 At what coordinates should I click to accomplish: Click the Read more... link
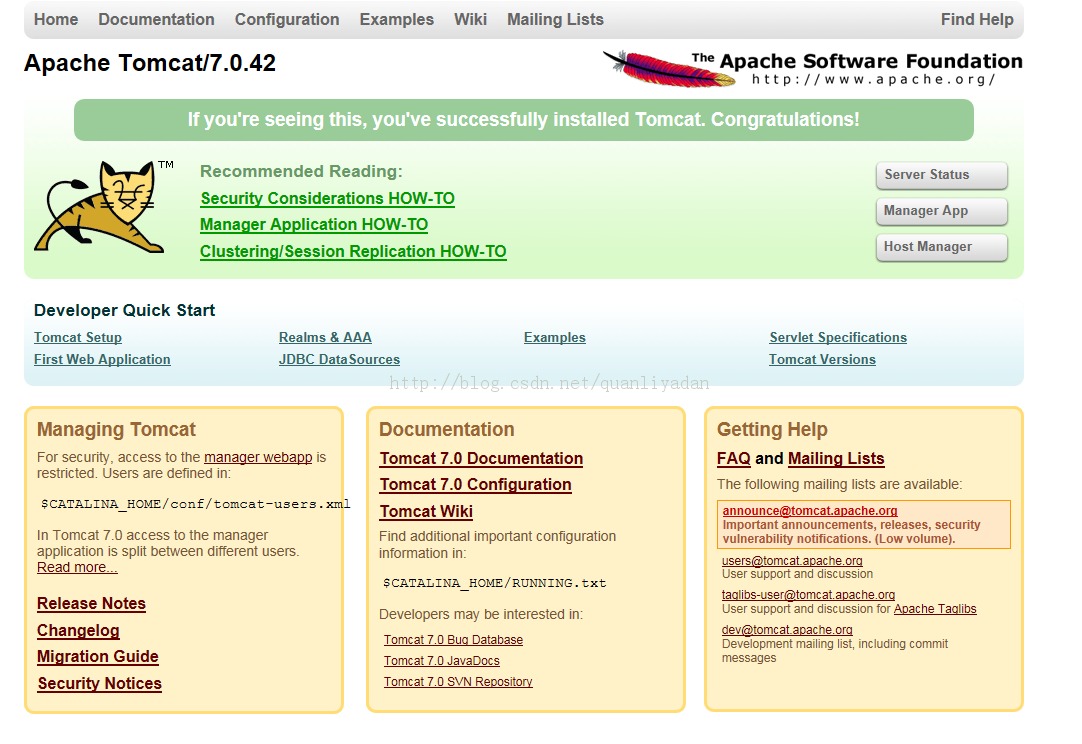[77, 567]
